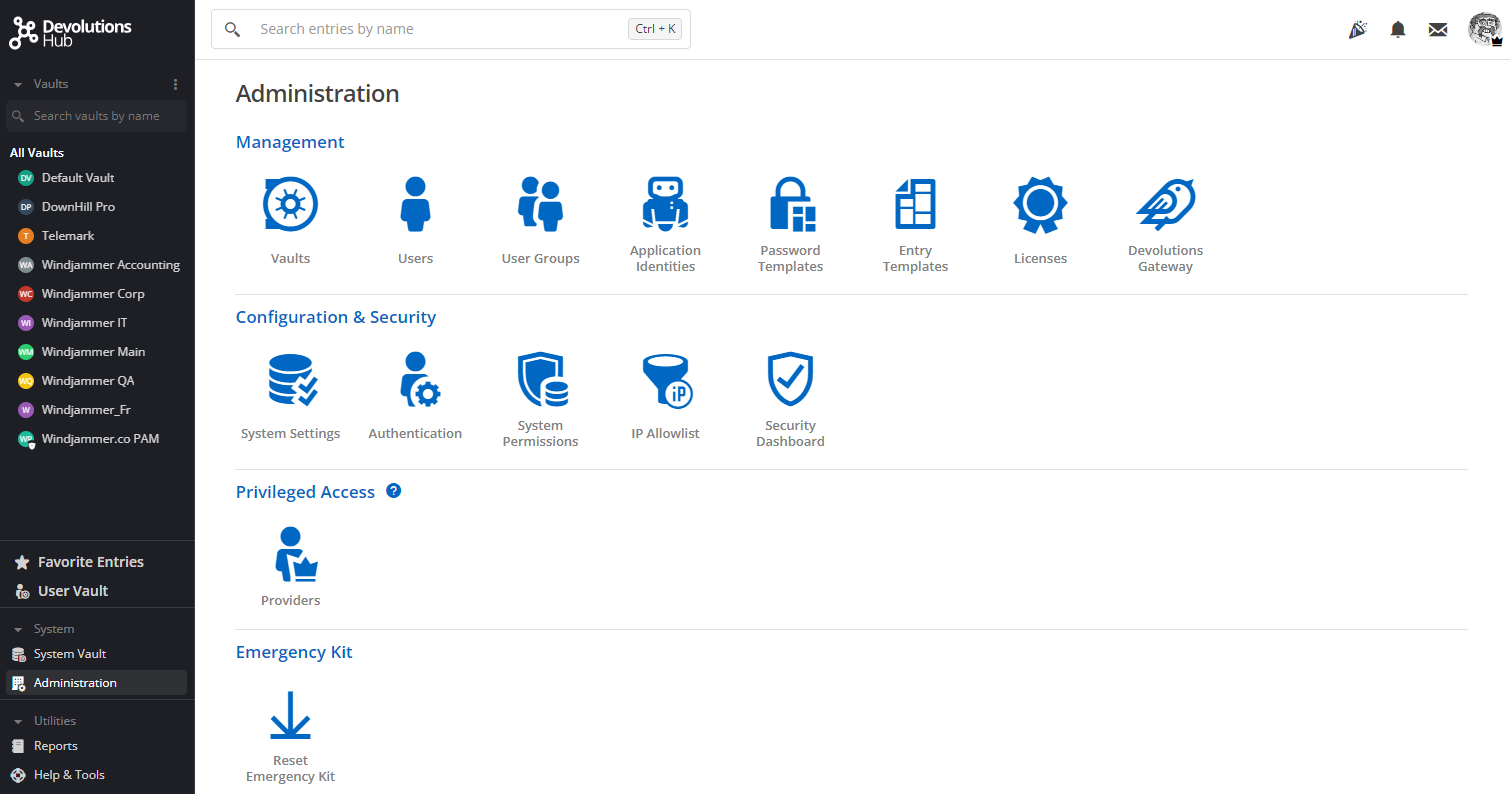This screenshot has height=794, width=1510.
Task: Select Windjammer QA vault
Action: pos(96,381)
